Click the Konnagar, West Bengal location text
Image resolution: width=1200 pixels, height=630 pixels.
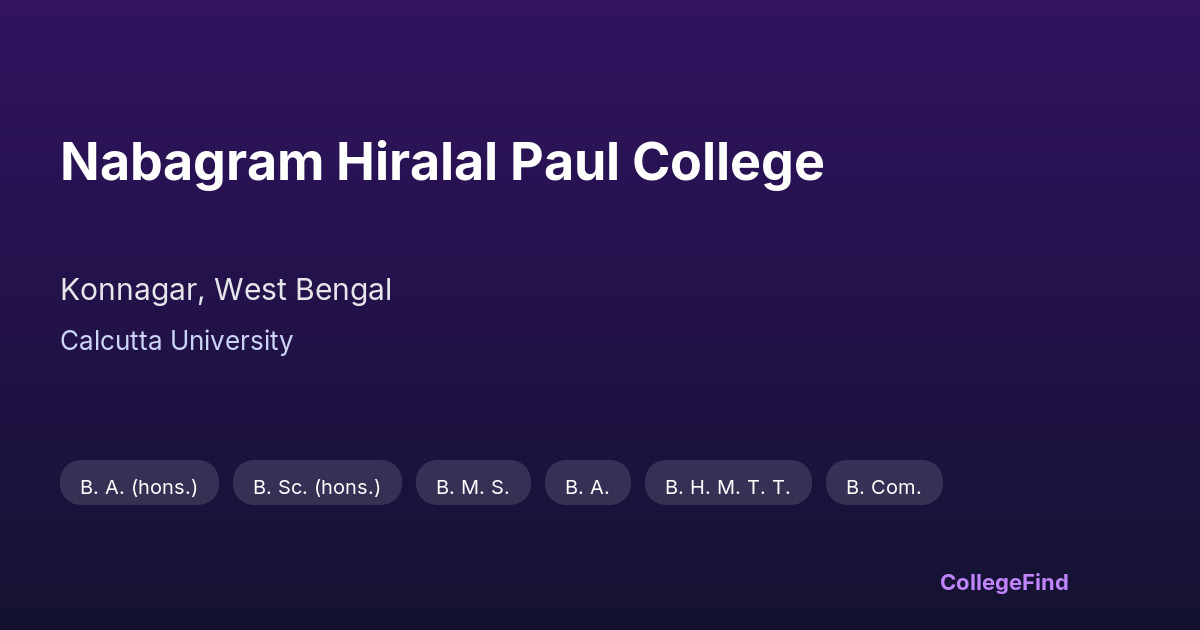[x=226, y=290]
